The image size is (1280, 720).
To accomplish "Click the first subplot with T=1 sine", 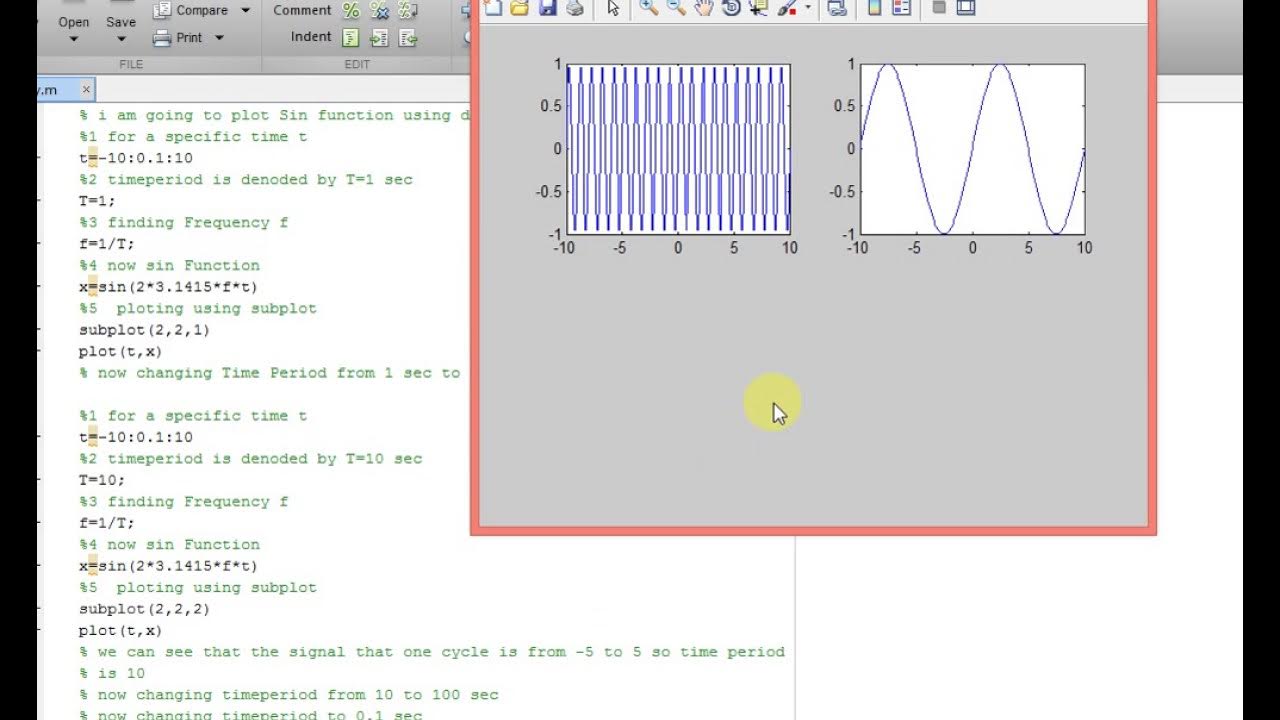I will [x=679, y=149].
